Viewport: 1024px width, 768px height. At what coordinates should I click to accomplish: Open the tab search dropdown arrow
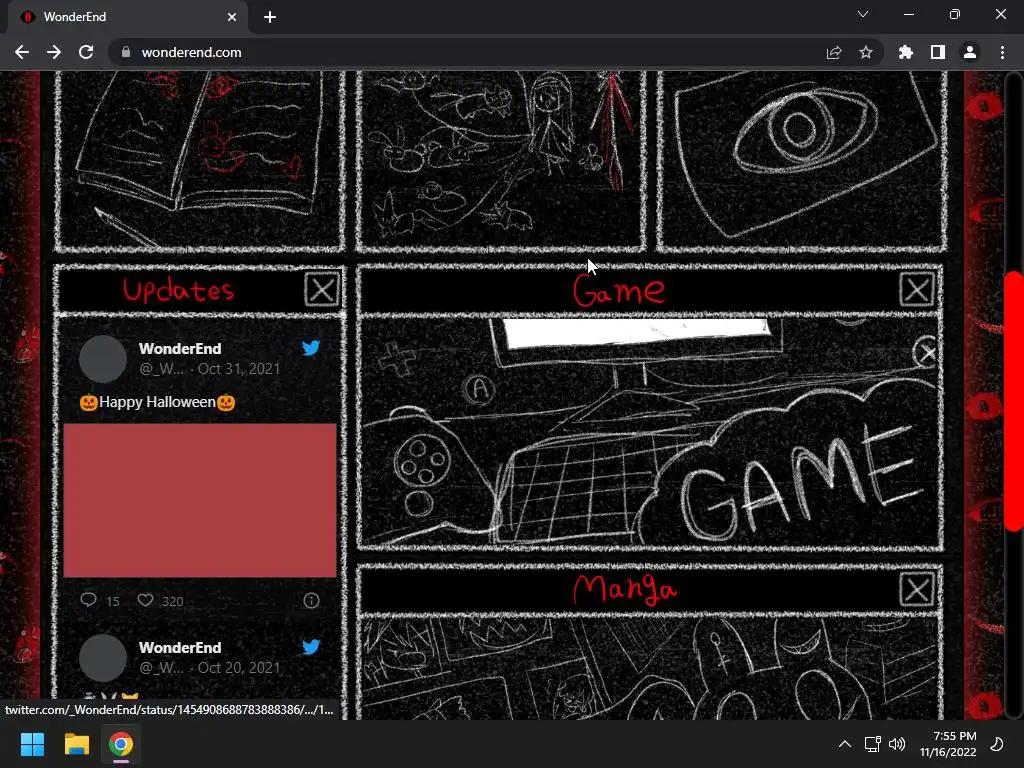pos(863,14)
